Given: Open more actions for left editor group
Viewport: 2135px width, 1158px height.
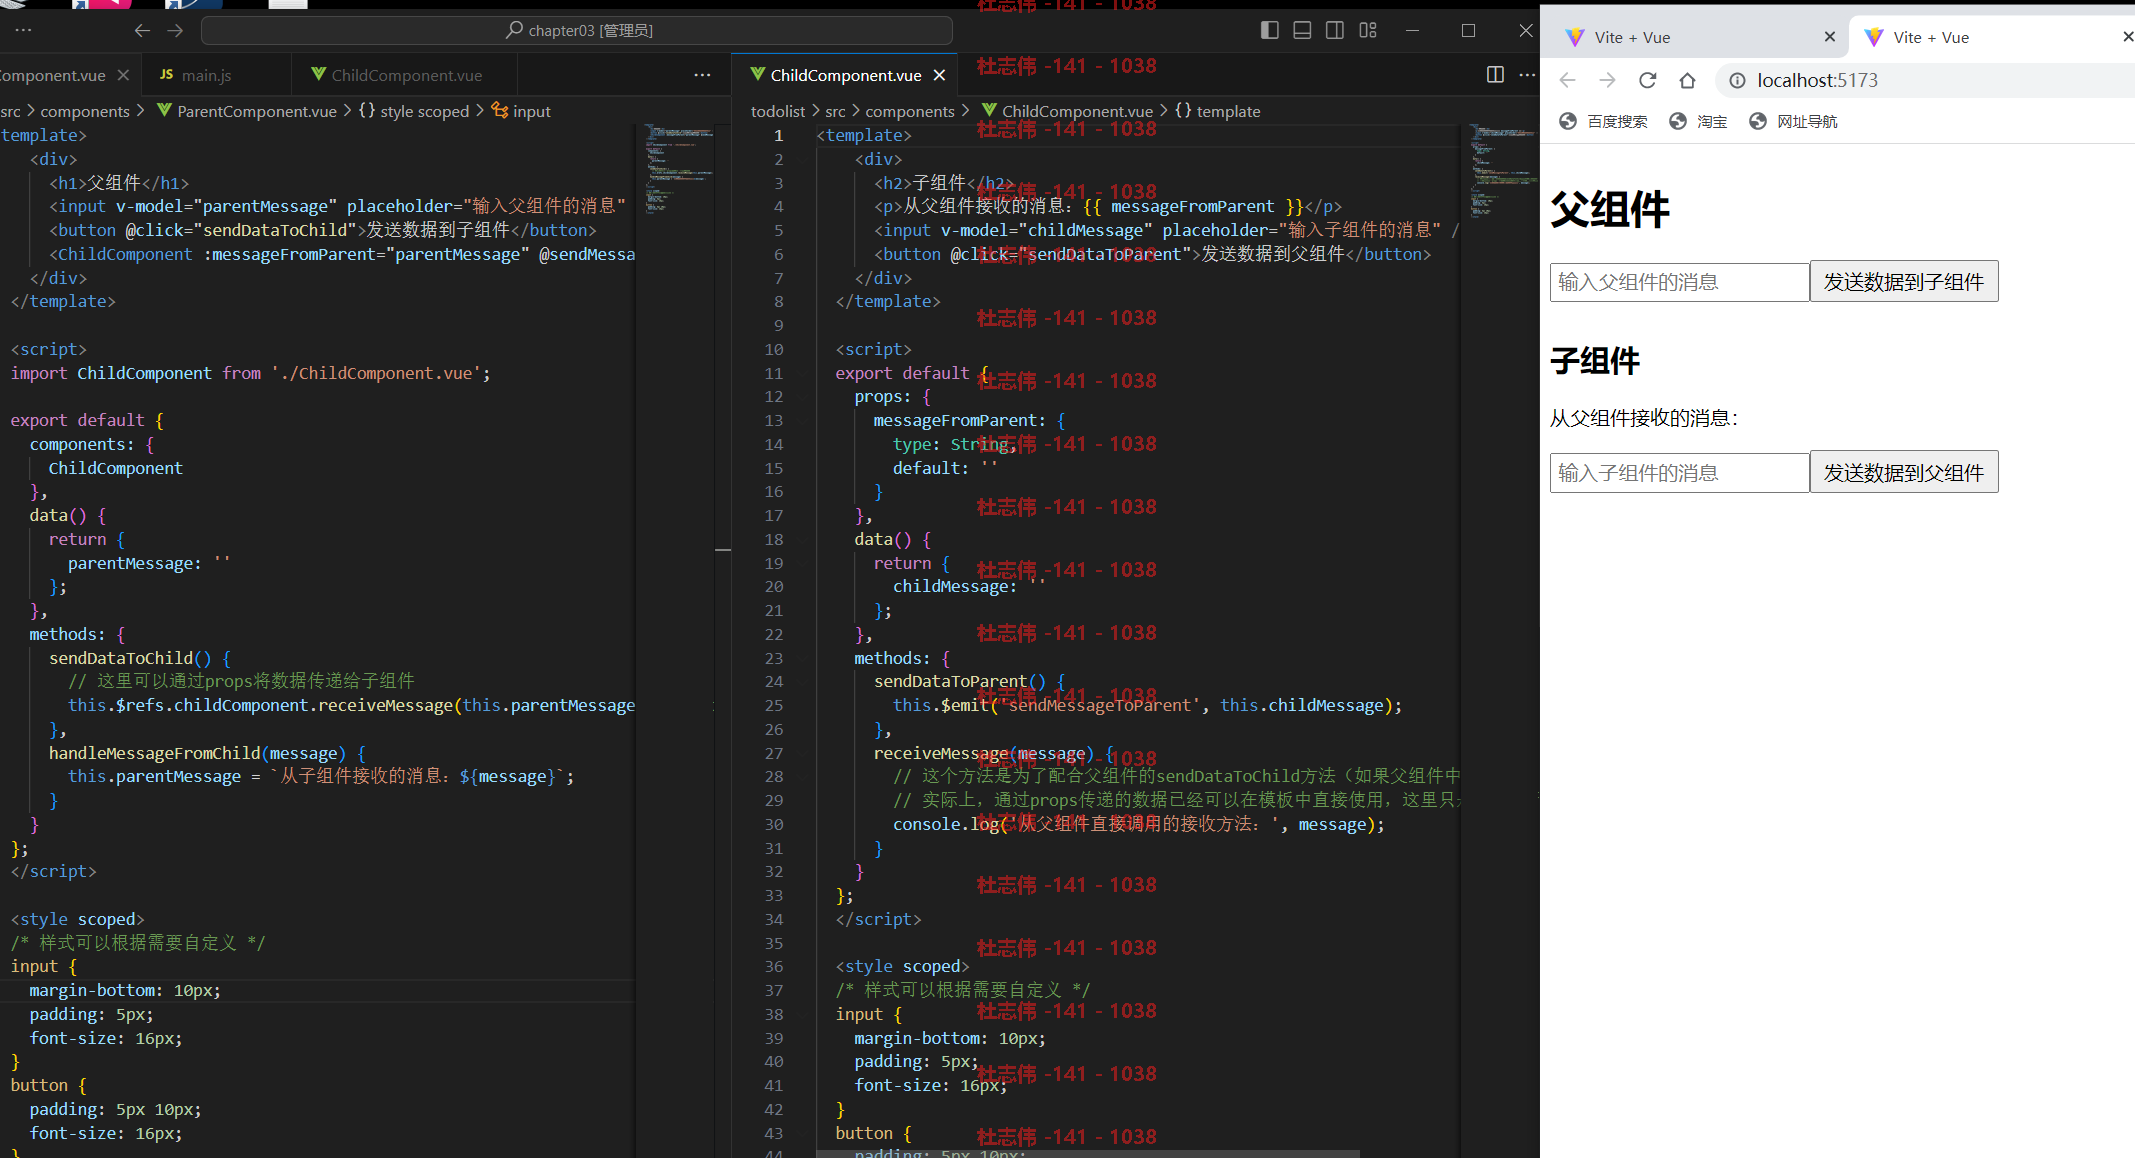Looking at the screenshot, I should pyautogui.click(x=702, y=75).
